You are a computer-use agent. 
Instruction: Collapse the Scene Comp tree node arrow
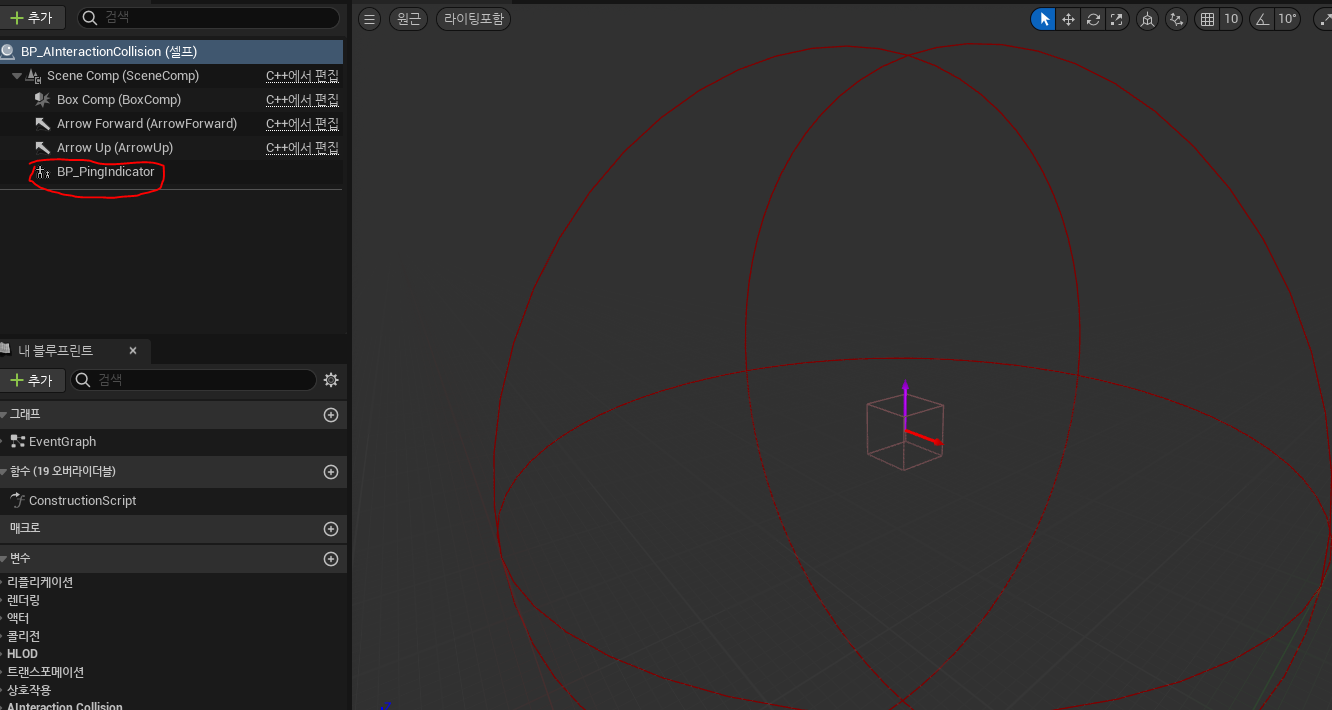point(17,76)
